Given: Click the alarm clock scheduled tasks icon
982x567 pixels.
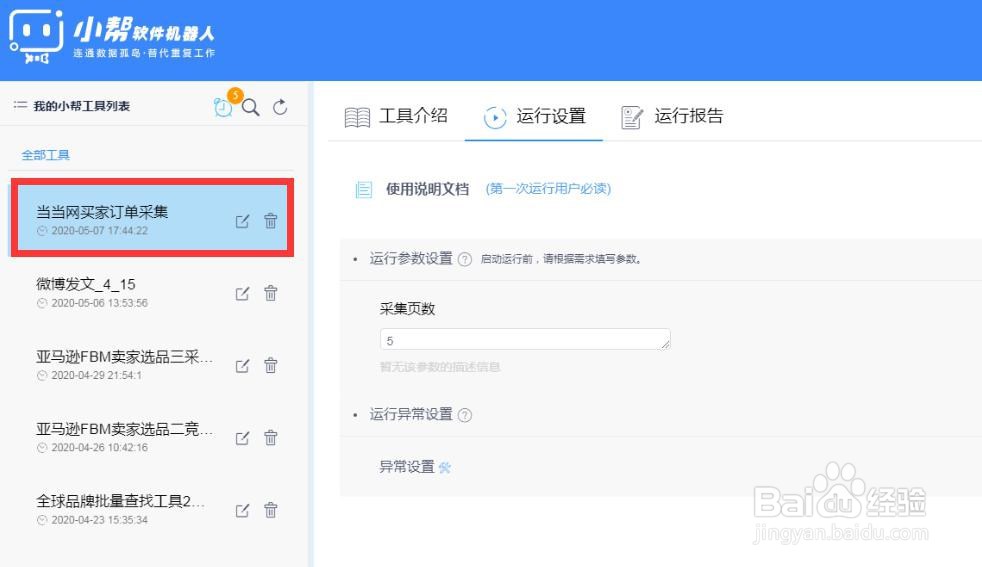Looking at the screenshot, I should (x=222, y=108).
